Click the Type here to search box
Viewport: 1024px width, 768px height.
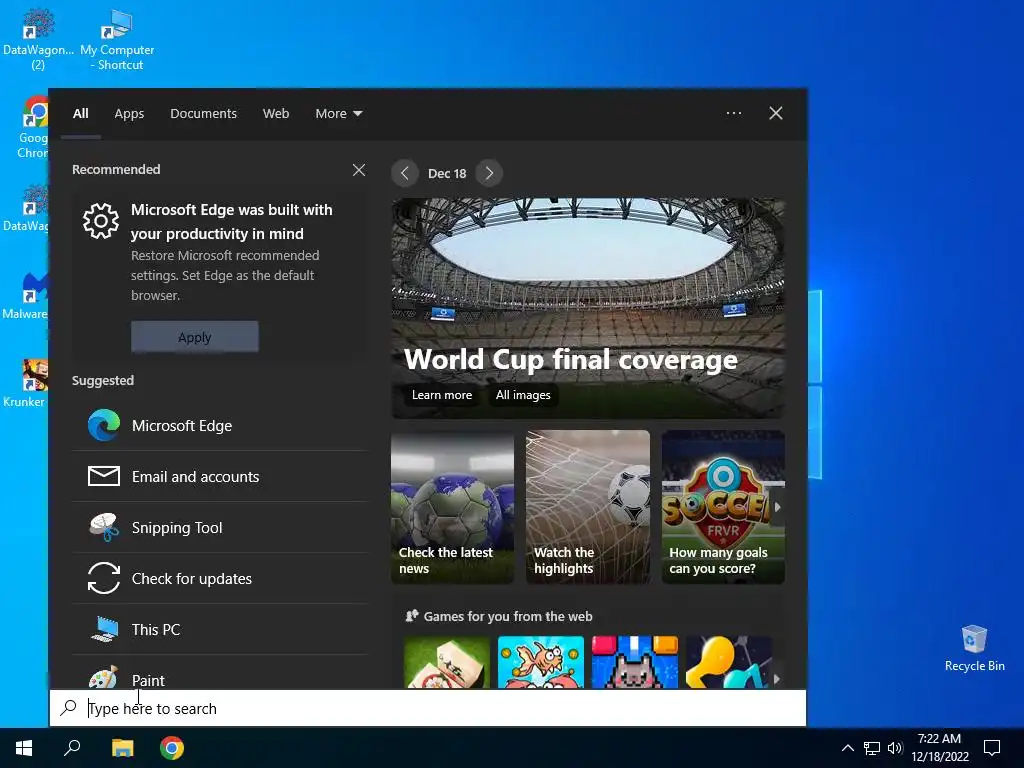tap(428, 708)
